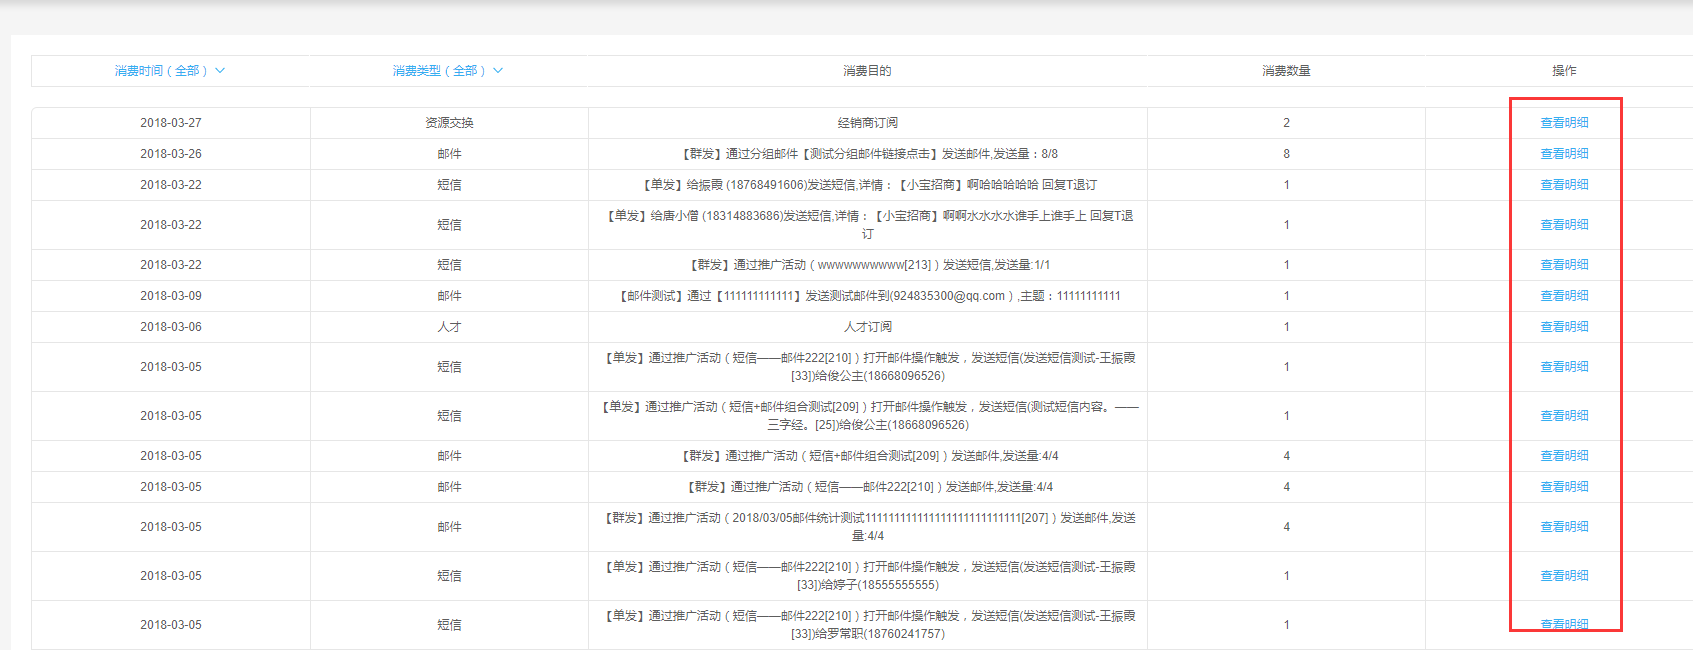The height and width of the screenshot is (650, 1693).
Task: Open 查看明细 for the 经销商订阅 row
Action: click(1564, 123)
